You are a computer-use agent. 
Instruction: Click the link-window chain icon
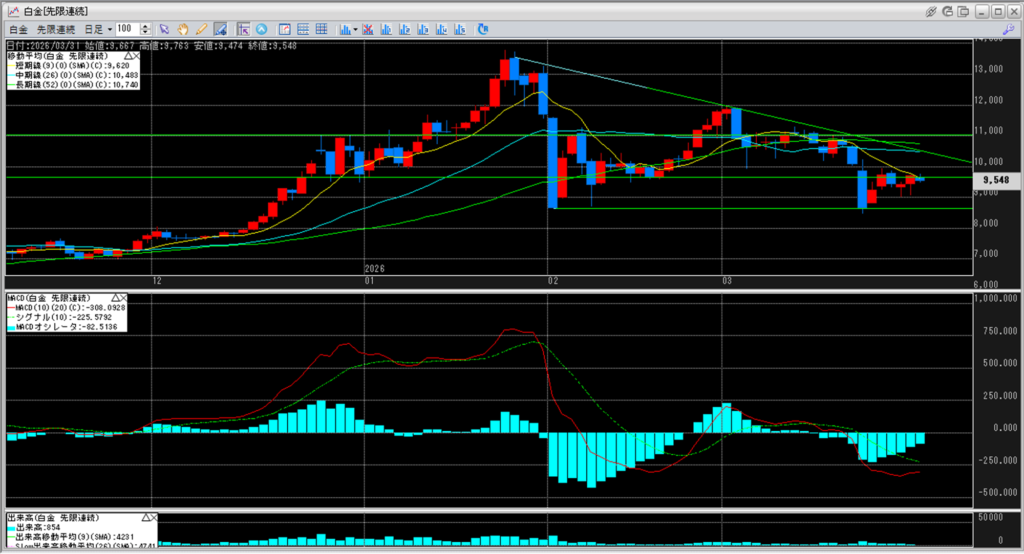pos(931,11)
